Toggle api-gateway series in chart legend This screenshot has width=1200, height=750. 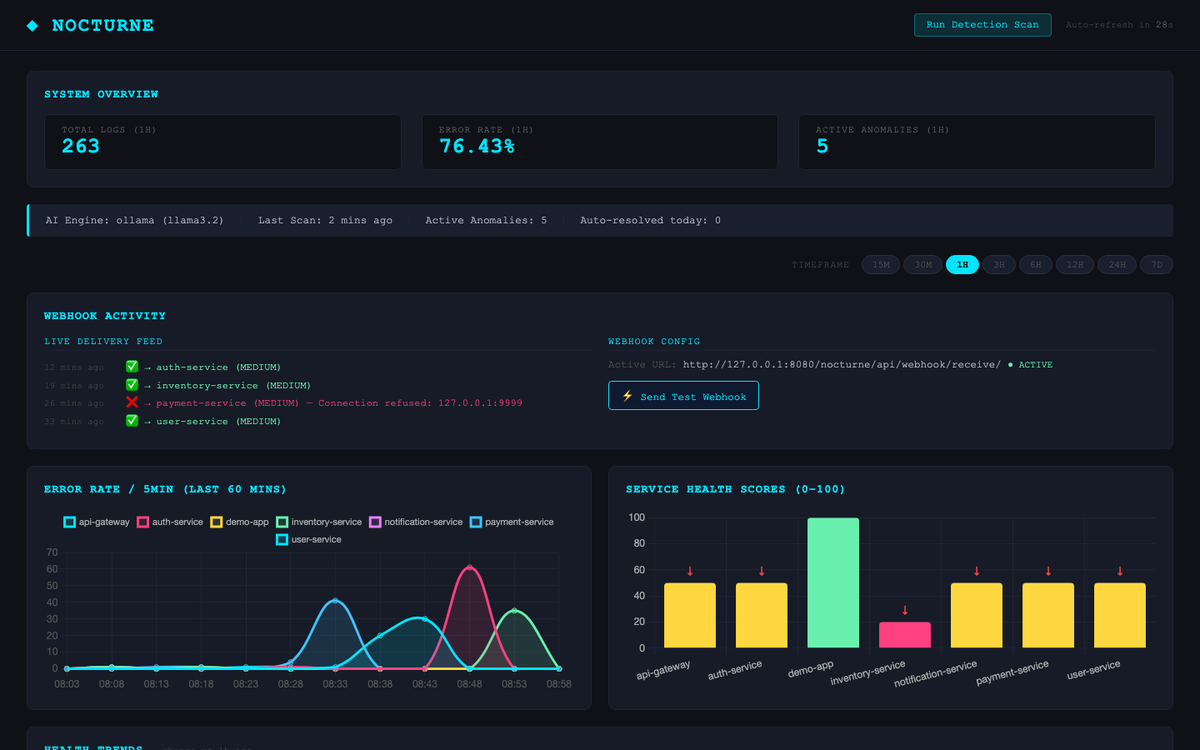click(x=97, y=522)
